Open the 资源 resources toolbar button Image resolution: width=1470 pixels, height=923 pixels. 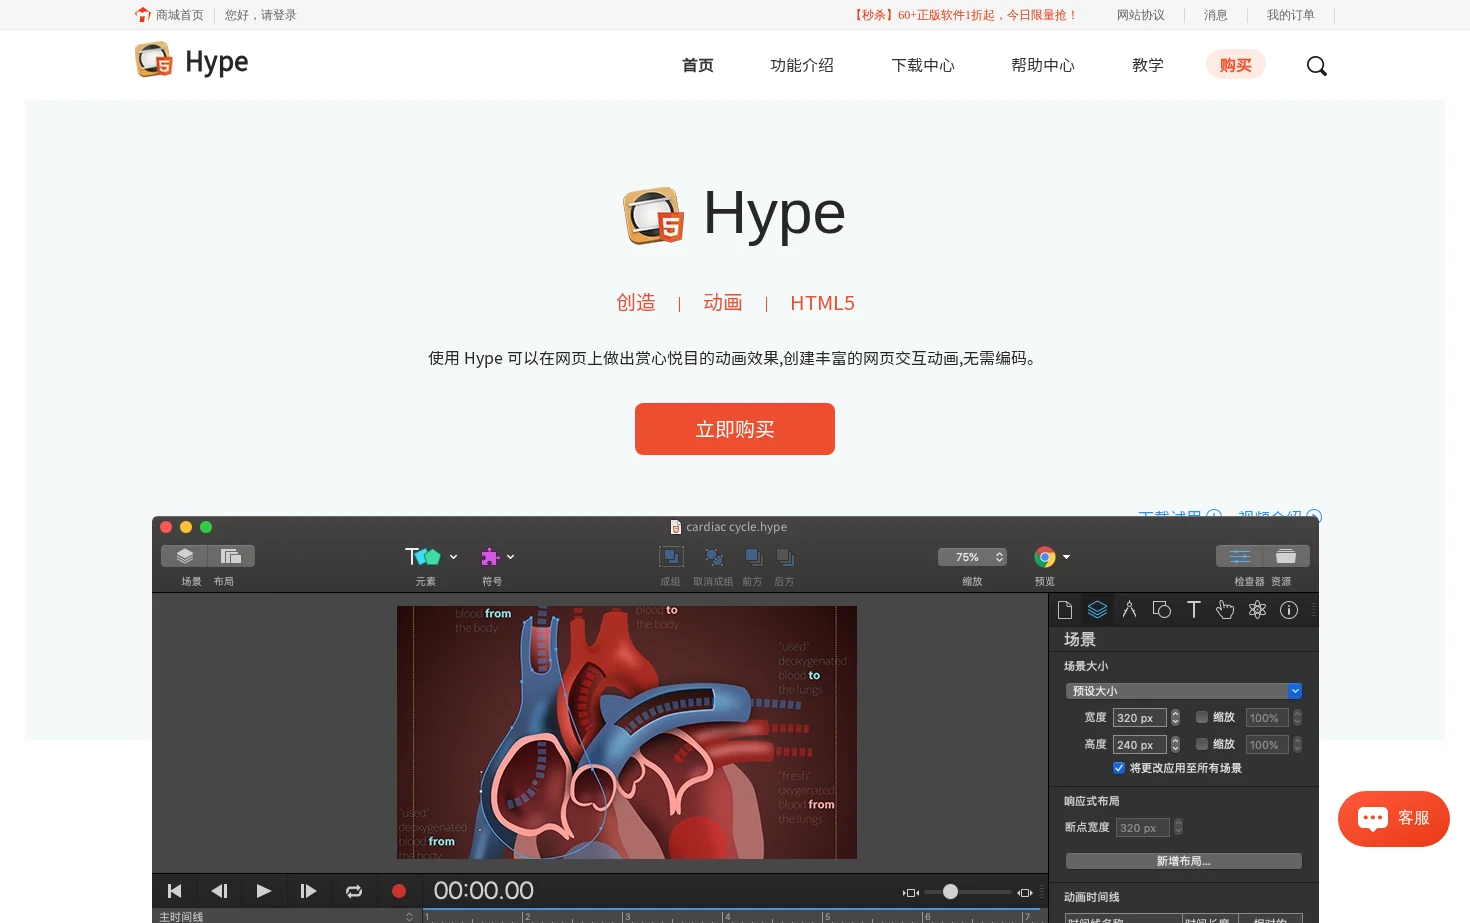(1286, 556)
